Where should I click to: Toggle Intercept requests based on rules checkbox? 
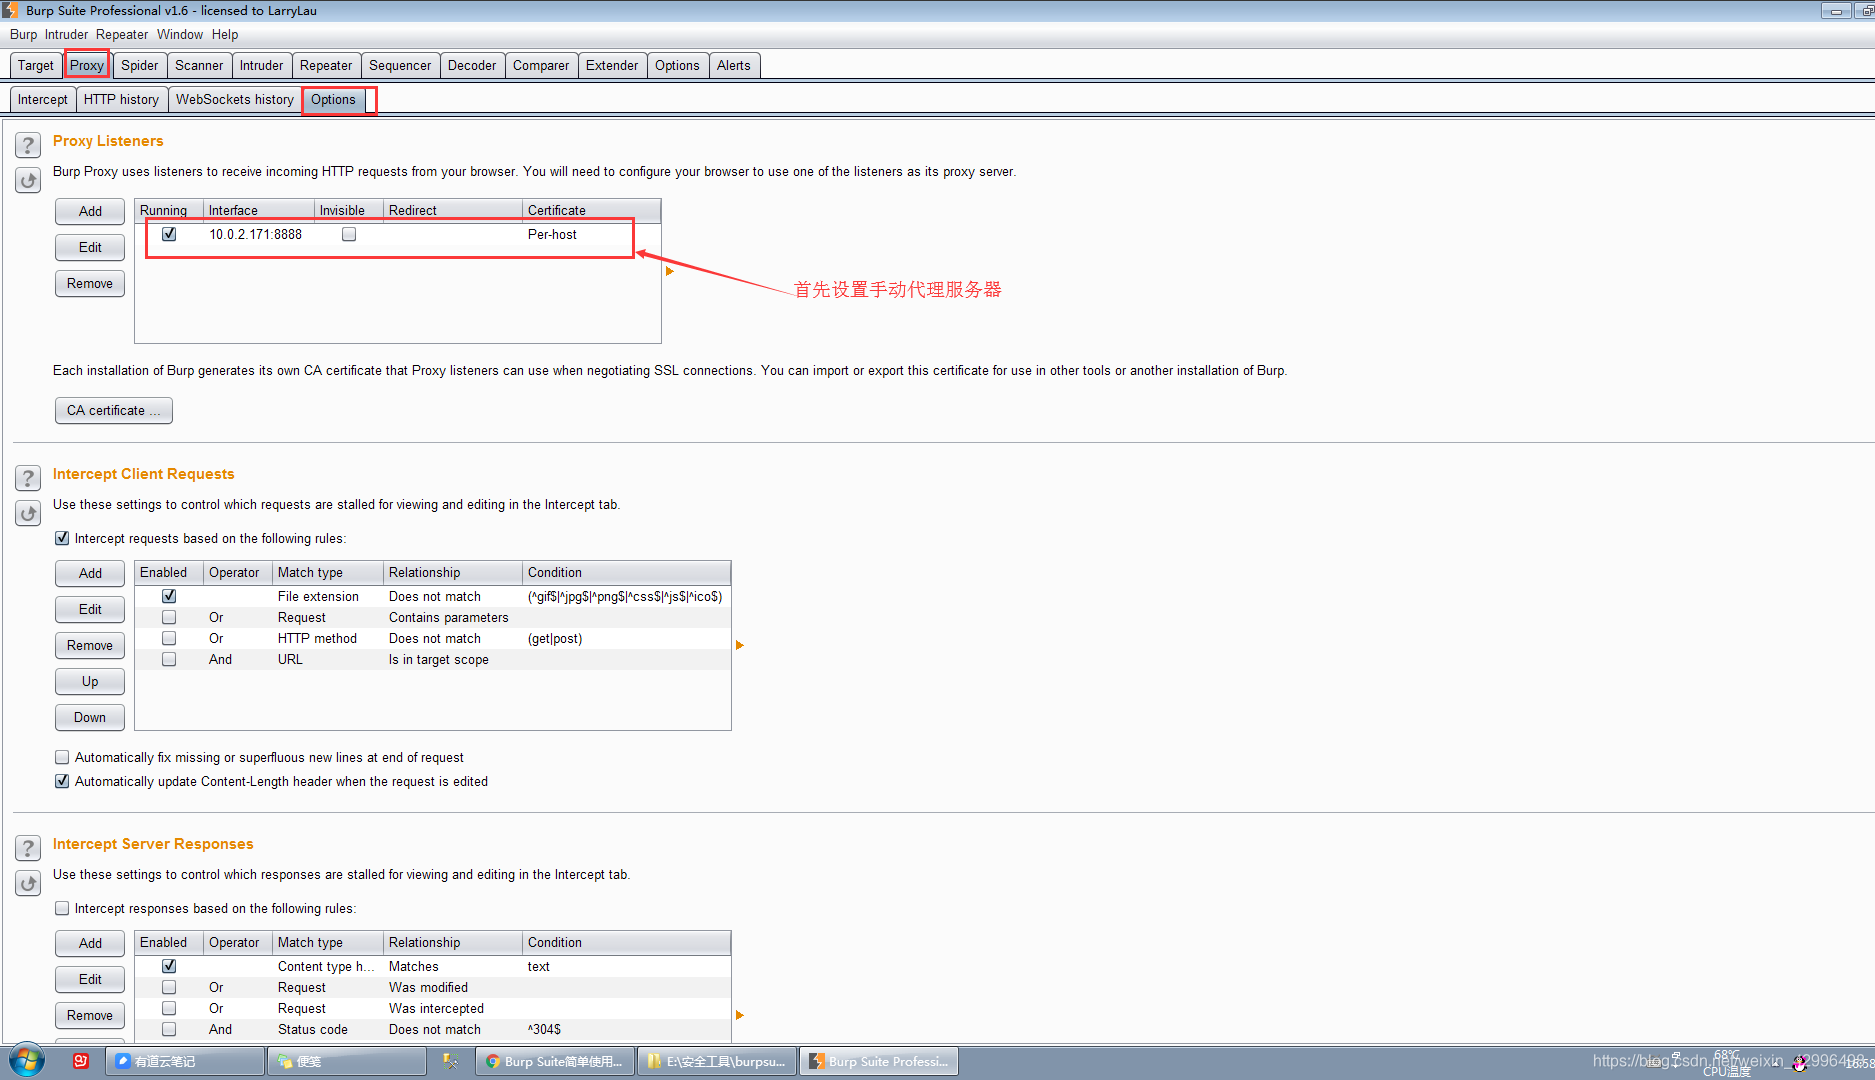(62, 538)
